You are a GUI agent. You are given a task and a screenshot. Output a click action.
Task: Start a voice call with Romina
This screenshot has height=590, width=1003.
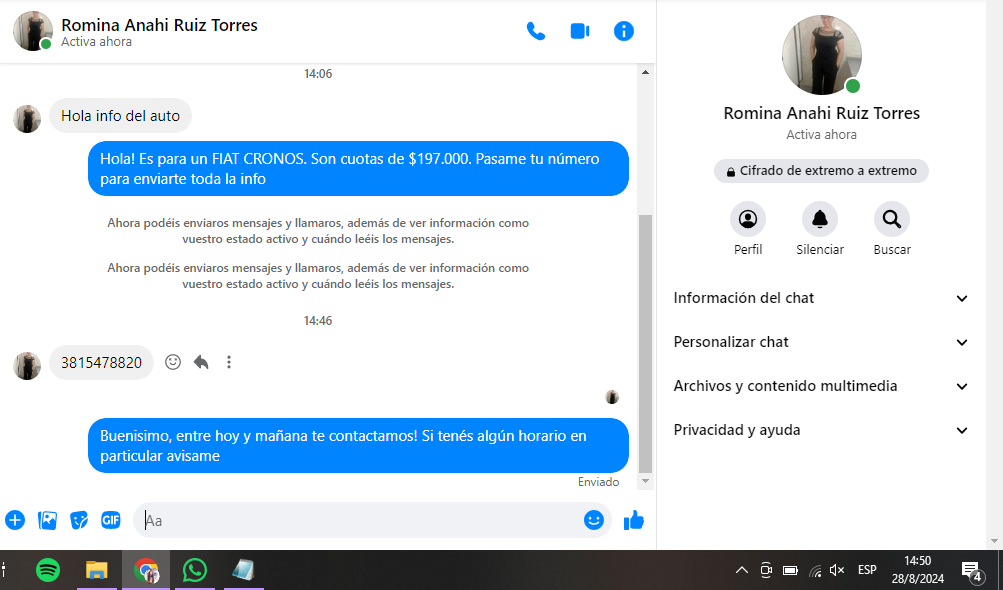pos(536,31)
